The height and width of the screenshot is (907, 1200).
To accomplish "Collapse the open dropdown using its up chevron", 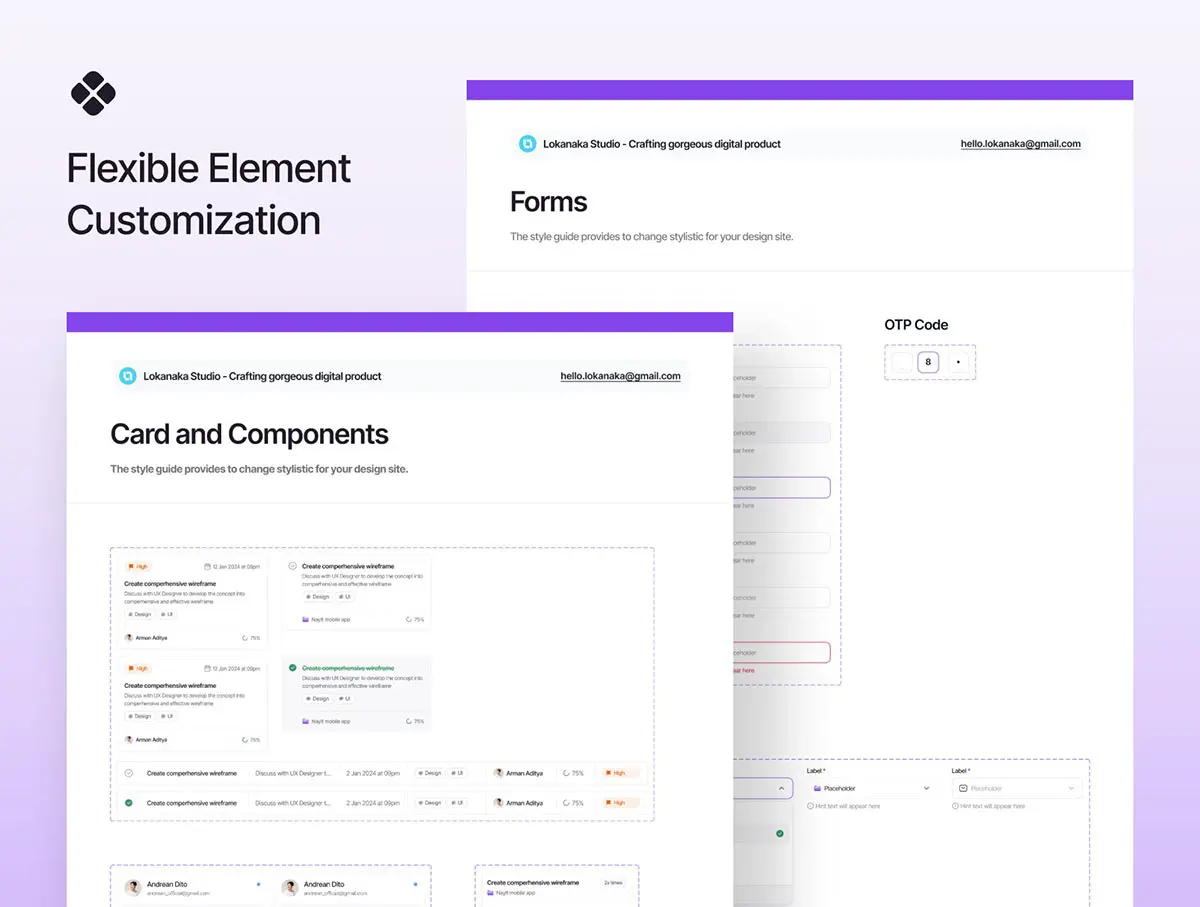I will (x=780, y=788).
